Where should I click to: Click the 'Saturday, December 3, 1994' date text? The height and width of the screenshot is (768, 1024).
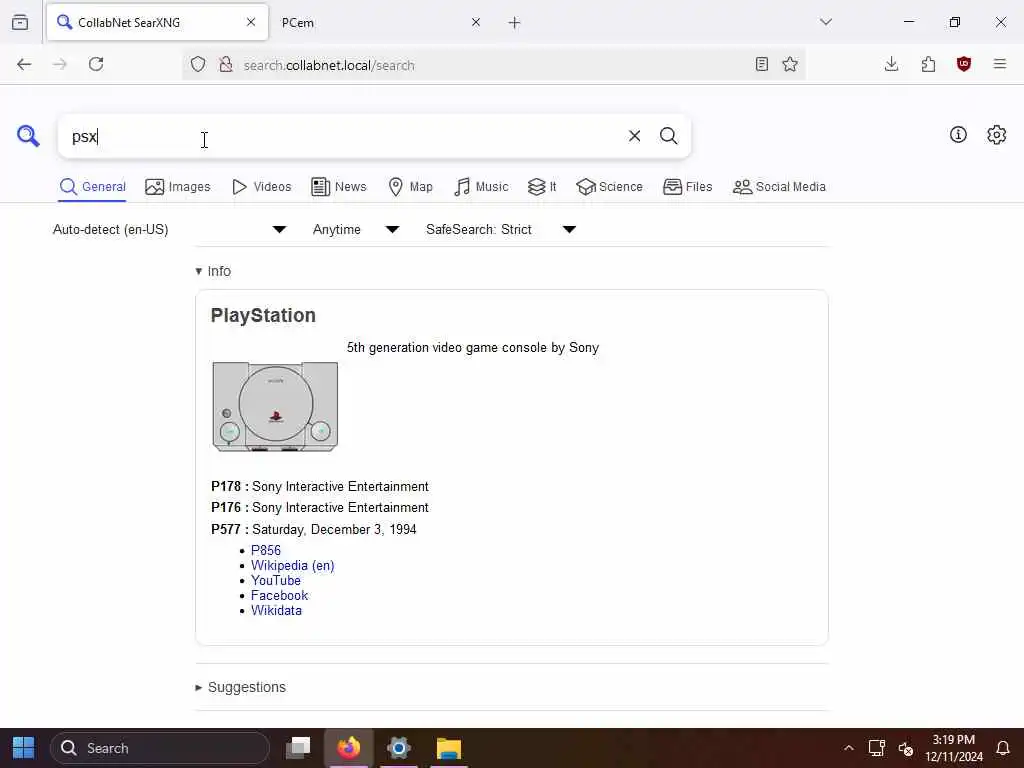pyautogui.click(x=334, y=530)
